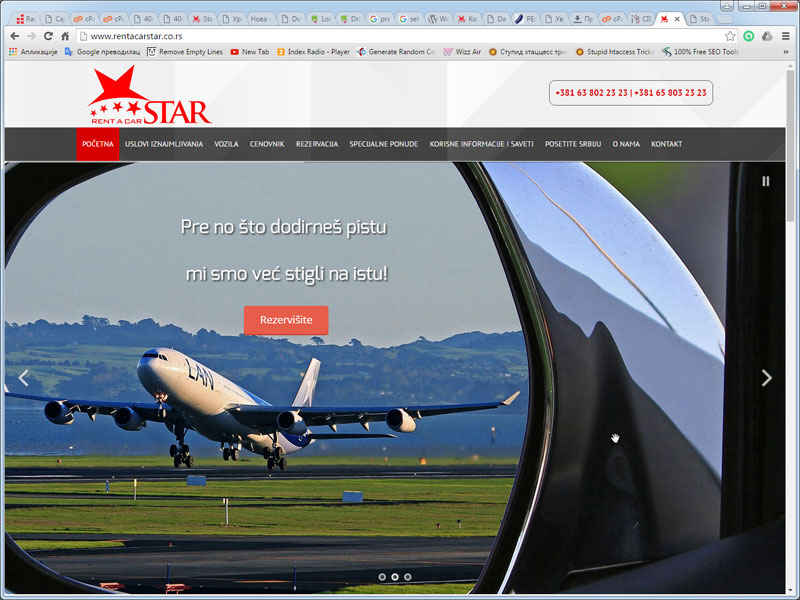
Task: Select the second slider pagination dot
Action: click(394, 577)
